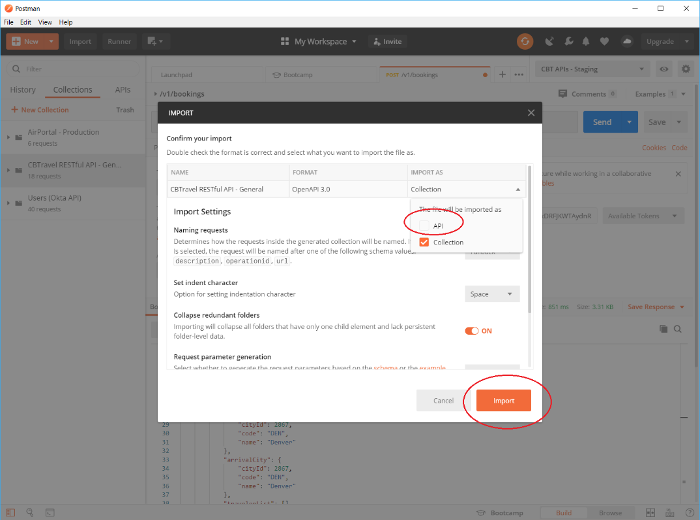Click the copy response icon
700x520 pixels.
[663, 329]
